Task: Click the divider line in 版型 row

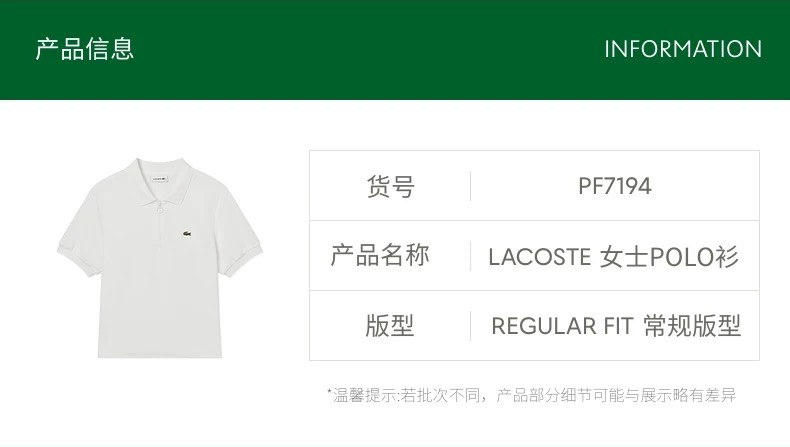Action: point(471,326)
